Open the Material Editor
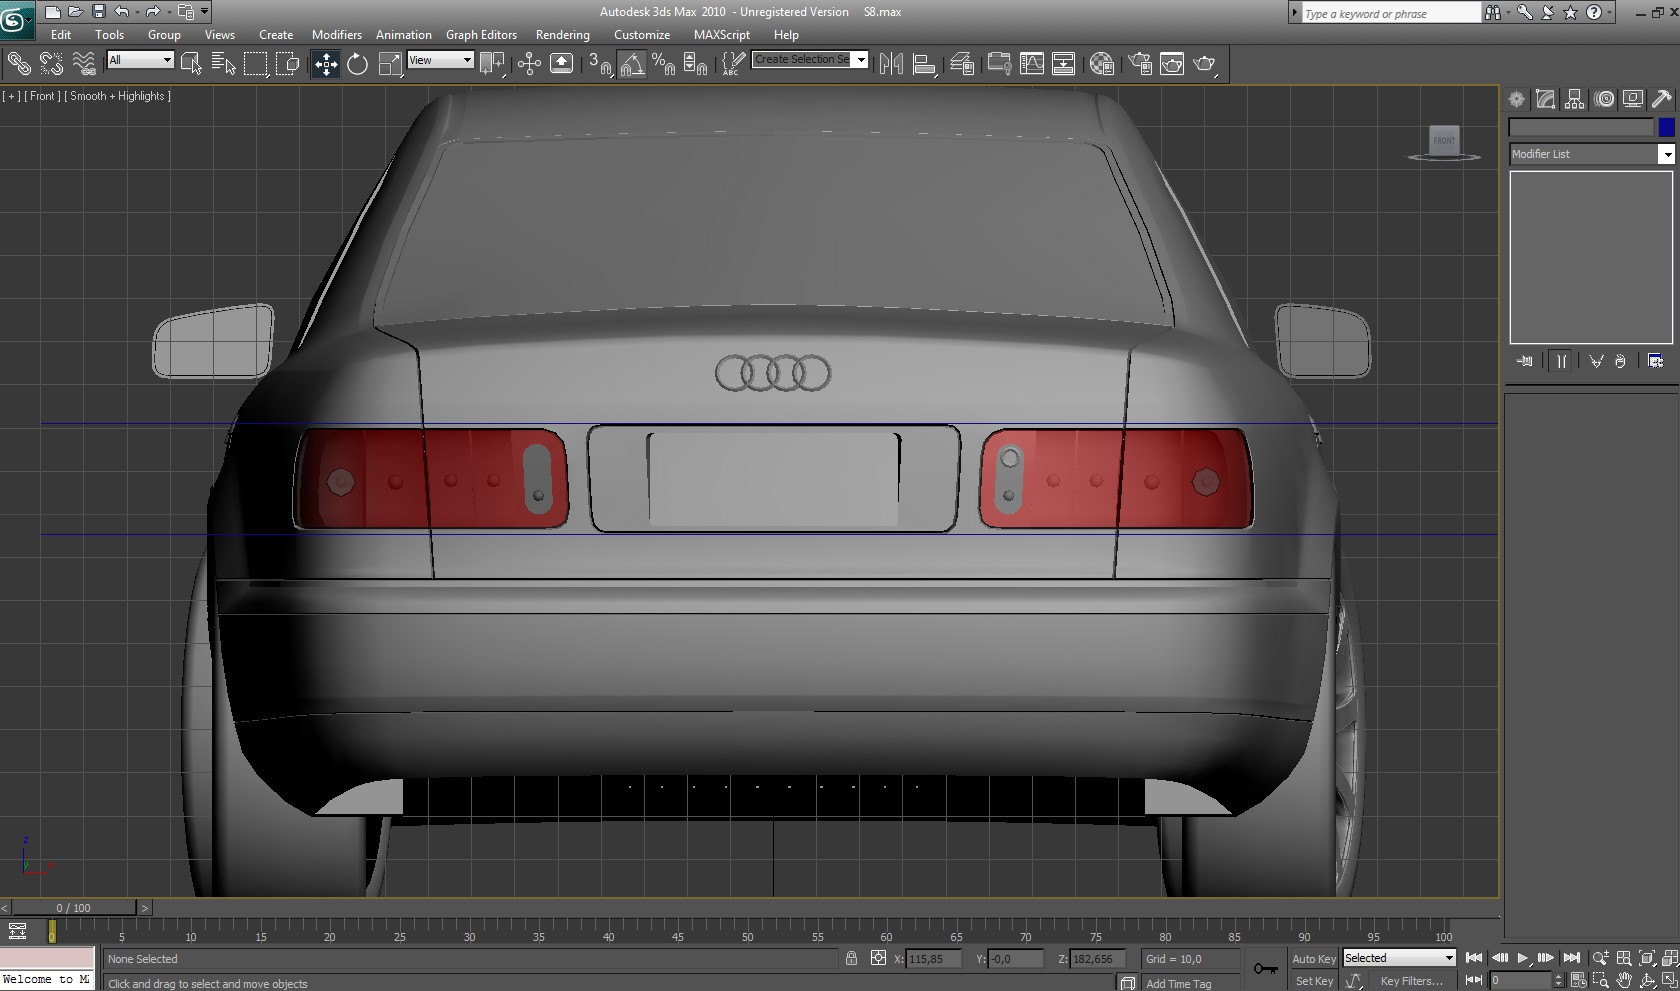Screen dimensions: 1680x991 tap(1101, 65)
